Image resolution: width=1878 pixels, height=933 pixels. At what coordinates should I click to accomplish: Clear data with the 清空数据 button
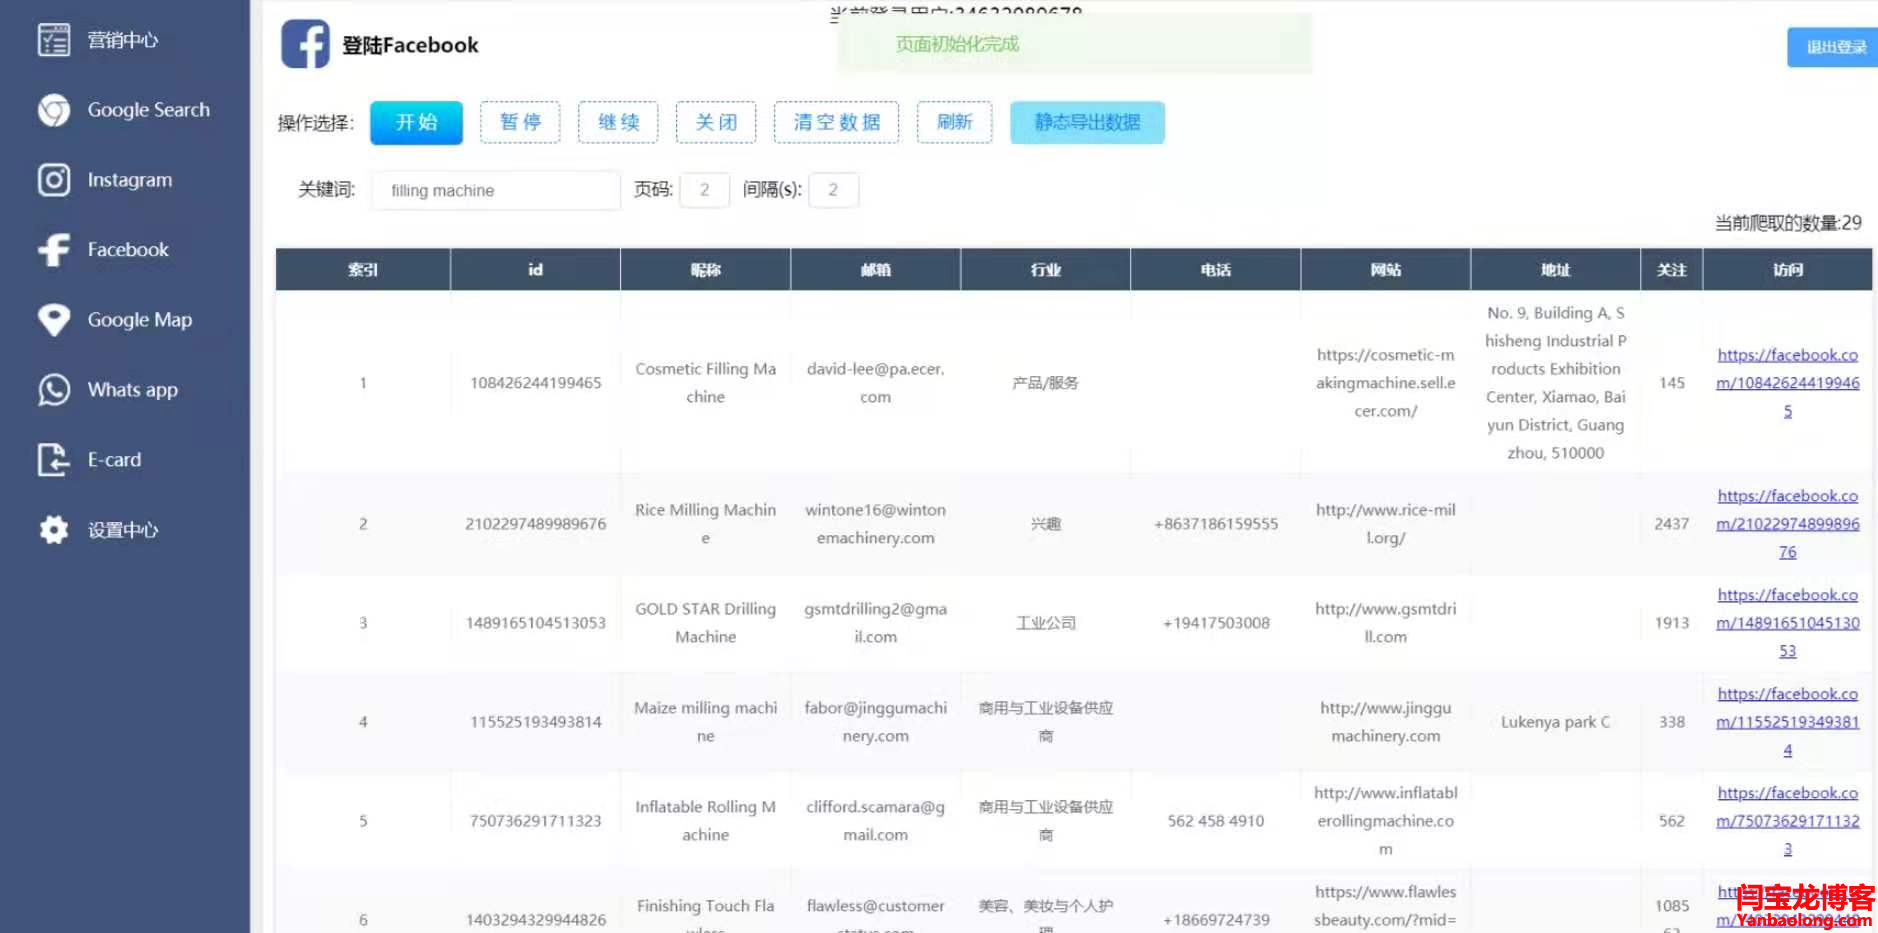(x=836, y=122)
